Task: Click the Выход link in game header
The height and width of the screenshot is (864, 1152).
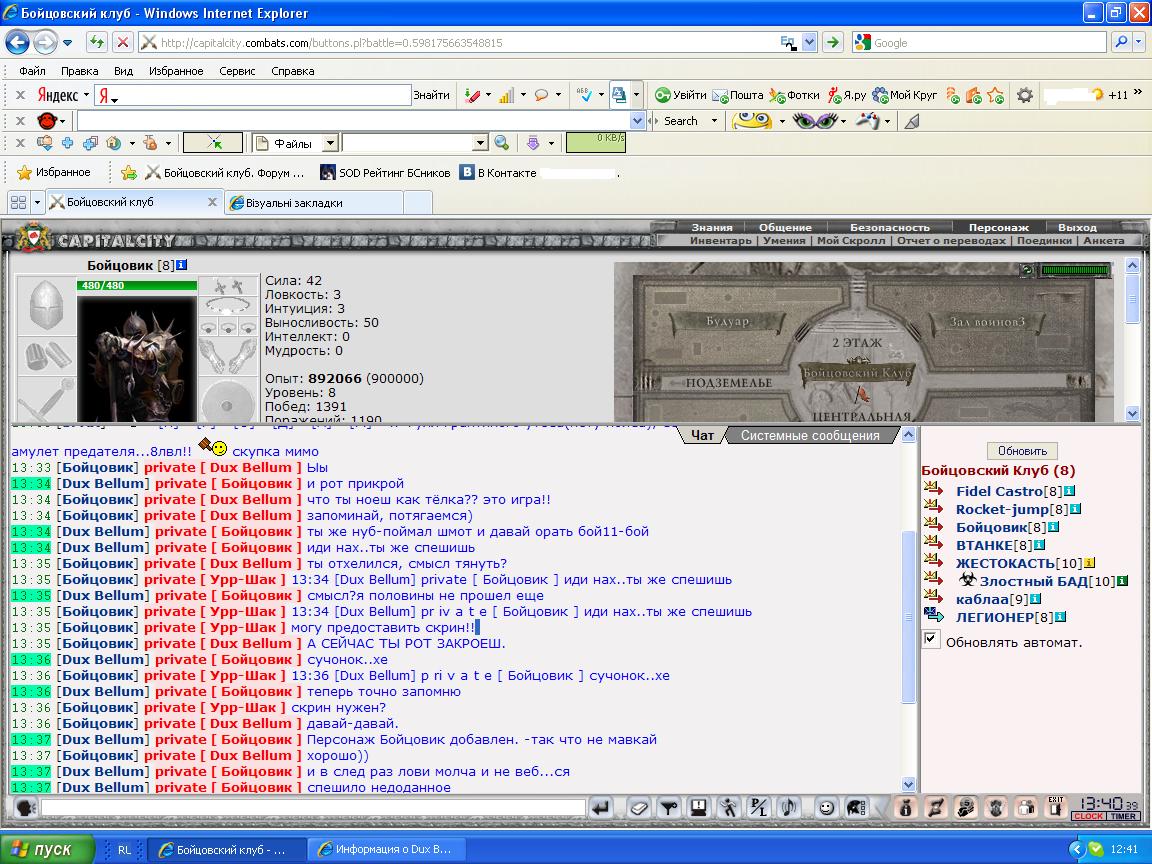Action: [x=1077, y=227]
